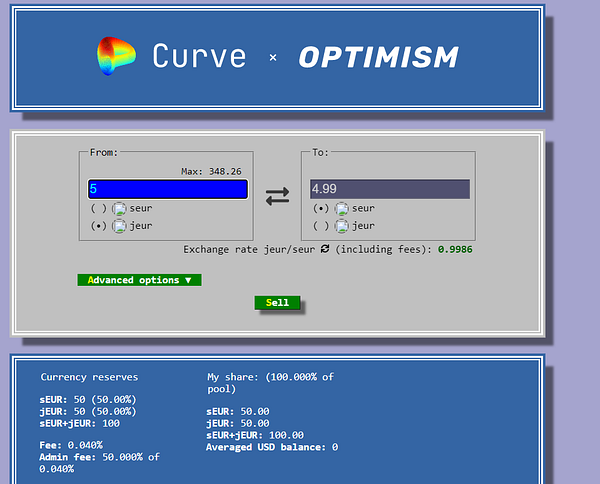The width and height of the screenshot is (600, 484).
Task: Refresh the exchange rate with the swap icon
Action: (x=325, y=249)
